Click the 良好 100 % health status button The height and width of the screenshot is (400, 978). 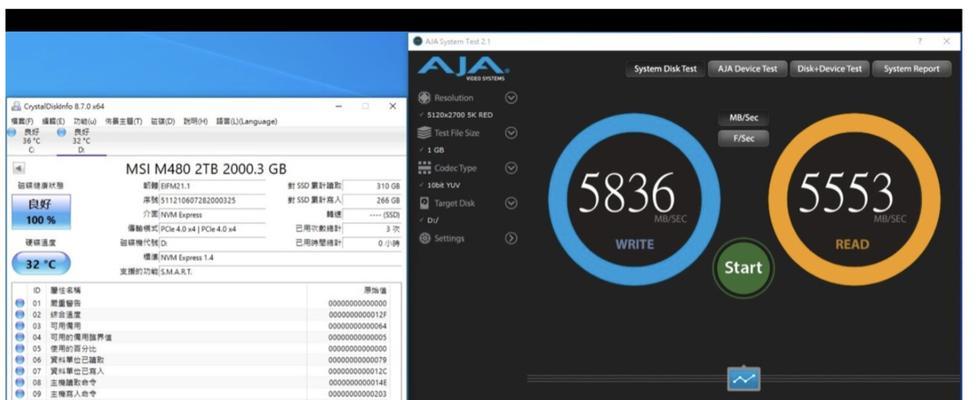pyautogui.click(x=41, y=212)
